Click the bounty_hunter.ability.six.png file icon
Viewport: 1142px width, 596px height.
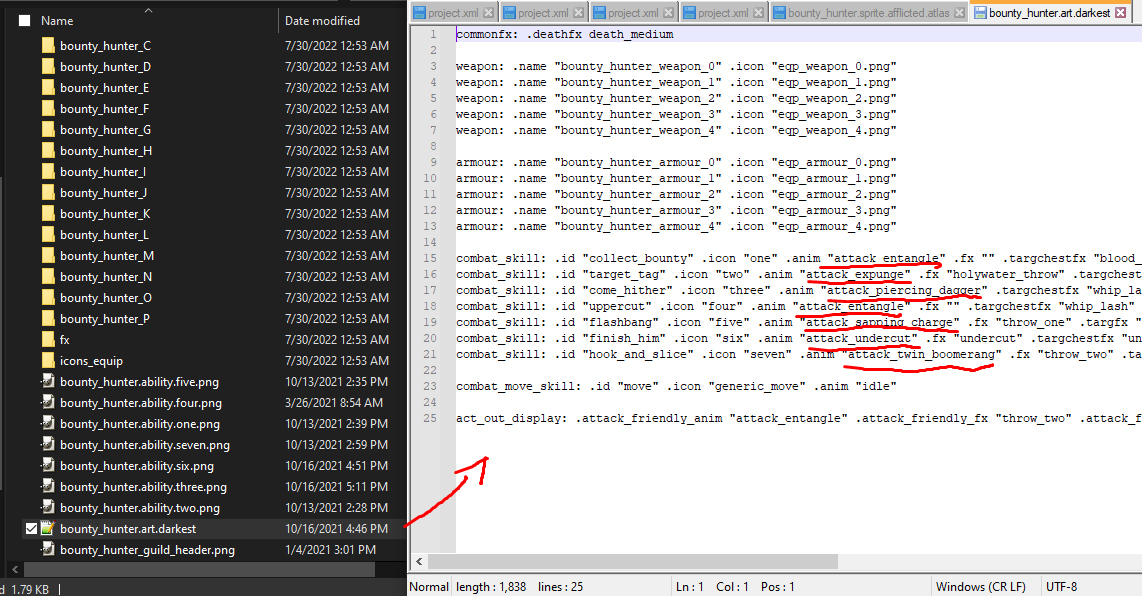tap(48, 466)
